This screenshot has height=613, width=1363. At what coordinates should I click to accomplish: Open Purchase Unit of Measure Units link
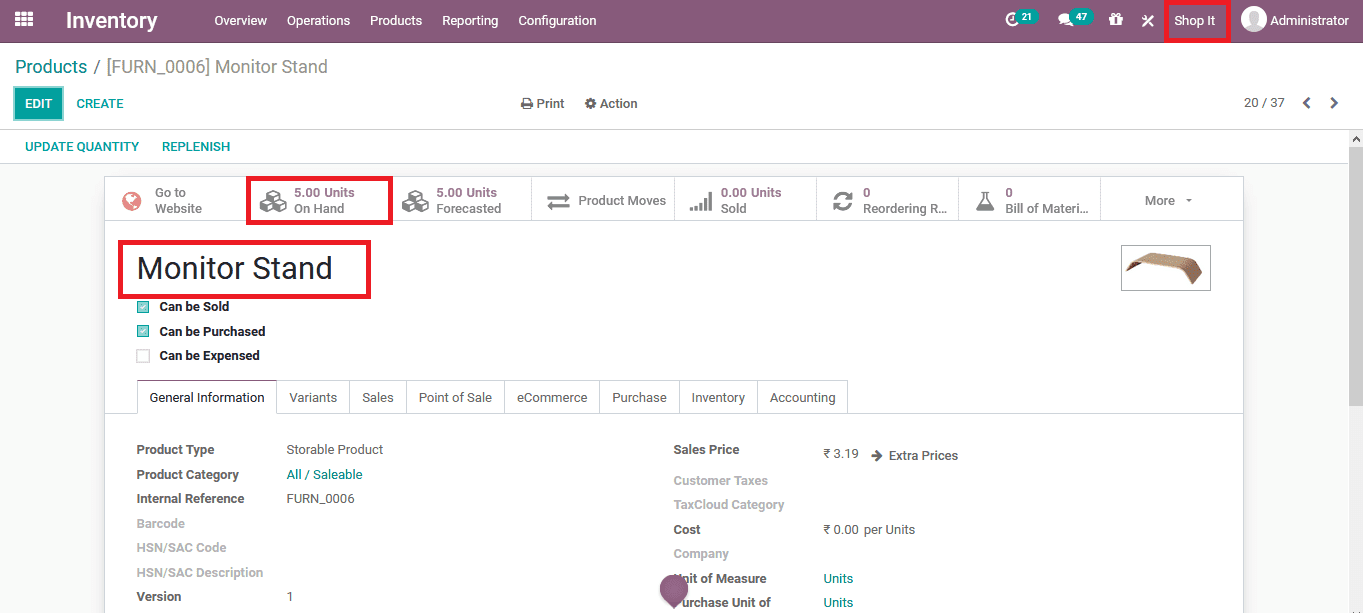(838, 603)
